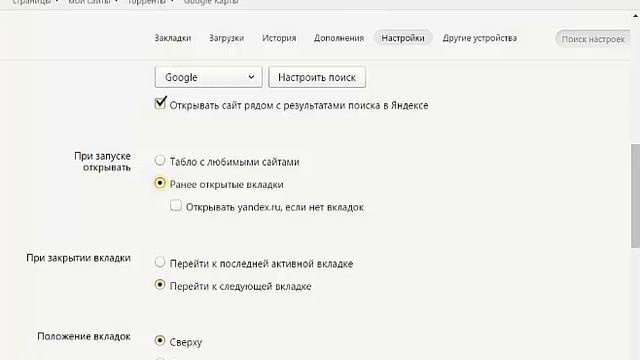Open the История tab
This screenshot has height=360, width=640.
279,38
